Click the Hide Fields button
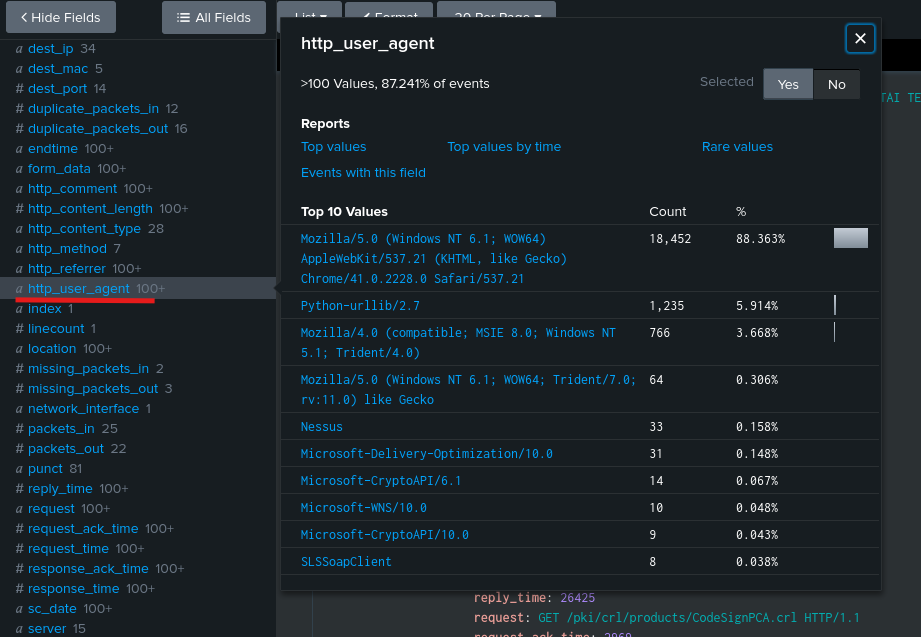 pyautogui.click(x=60, y=18)
